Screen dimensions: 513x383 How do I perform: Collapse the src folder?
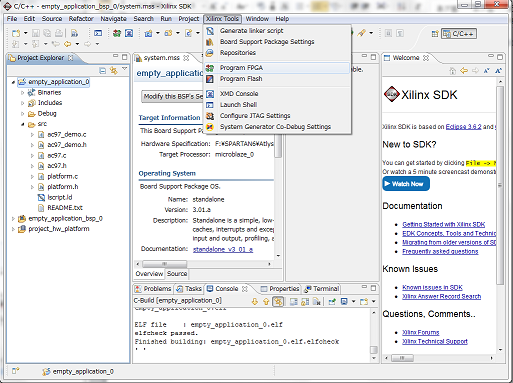tap(23, 124)
